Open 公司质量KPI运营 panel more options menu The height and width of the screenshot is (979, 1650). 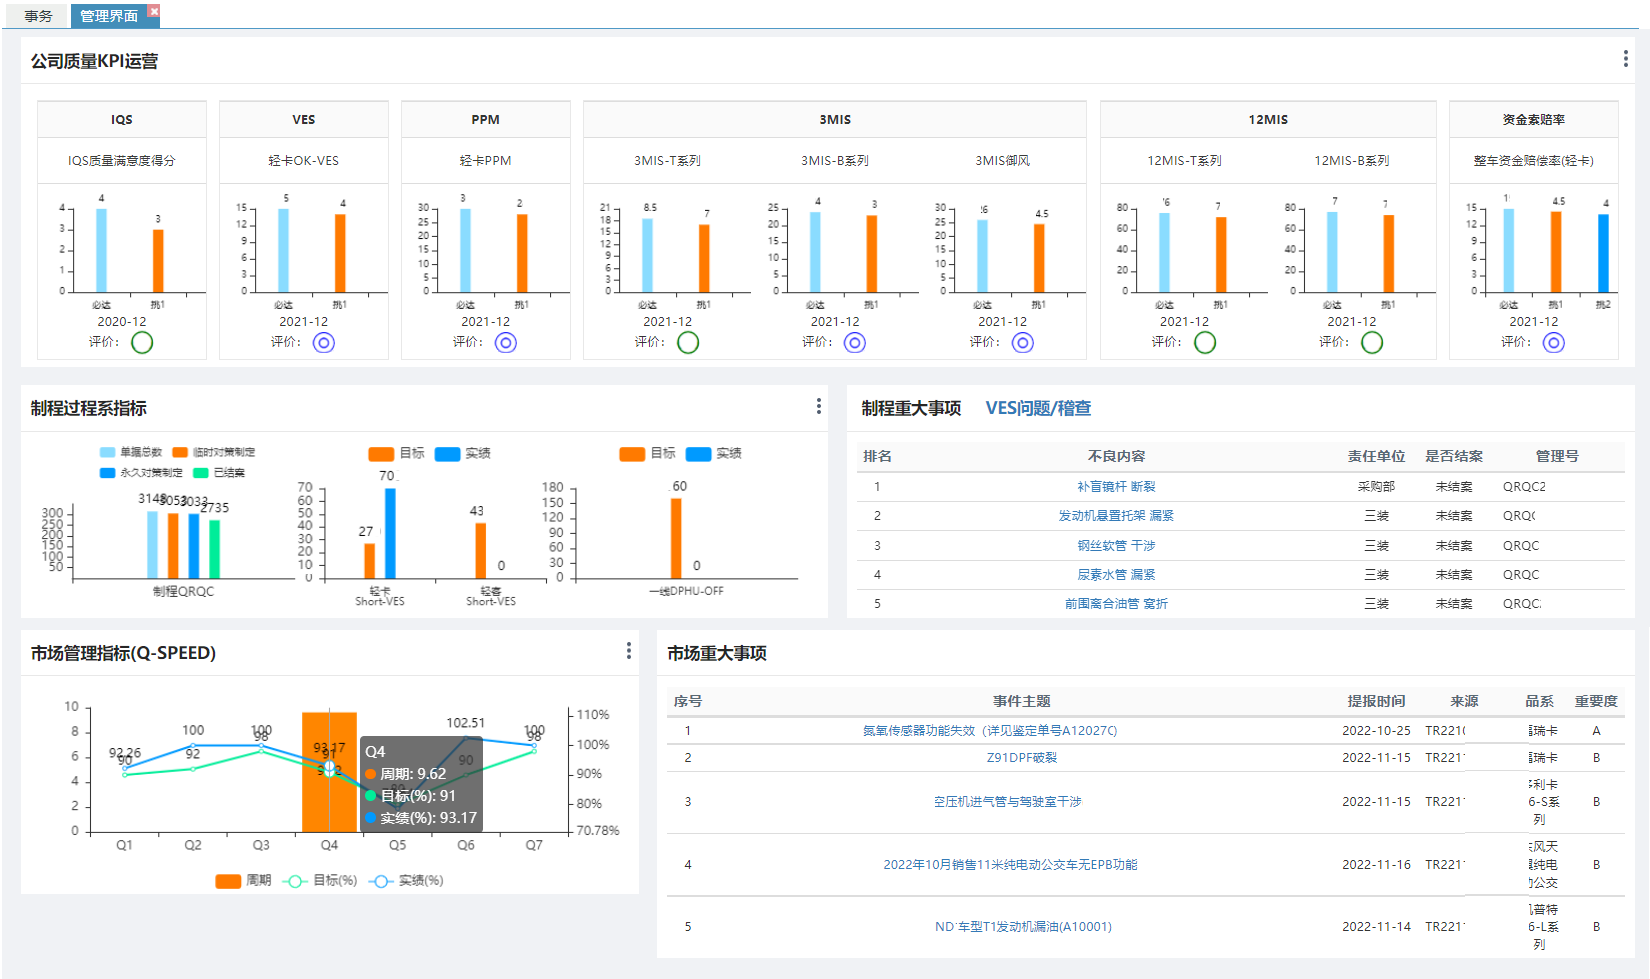pyautogui.click(x=1625, y=59)
